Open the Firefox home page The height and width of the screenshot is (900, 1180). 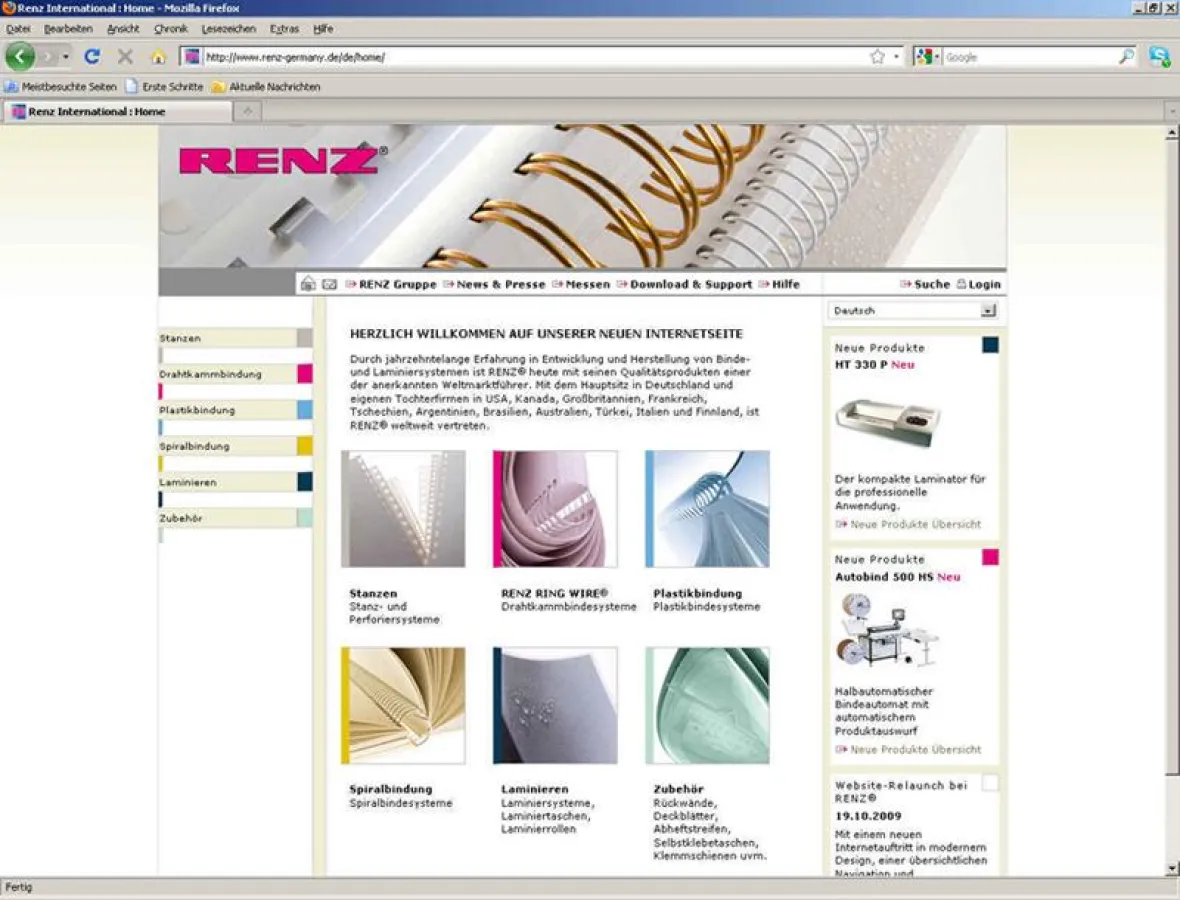click(x=157, y=56)
